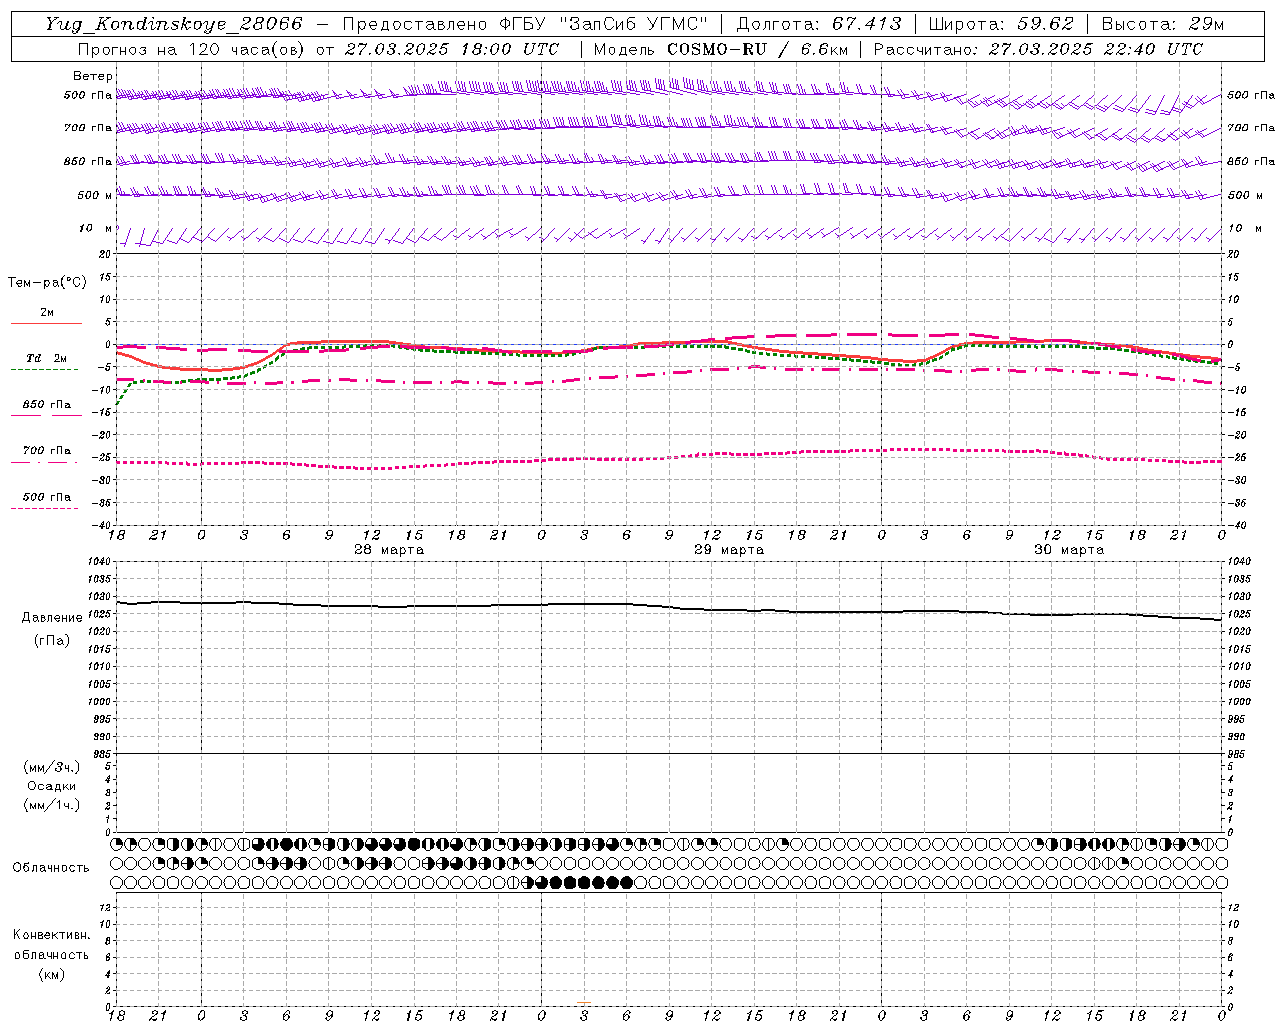Select the provider text ФГБУ "ЗапСиб УГМС"
Screen dimensions: 1280x1024
603,24
